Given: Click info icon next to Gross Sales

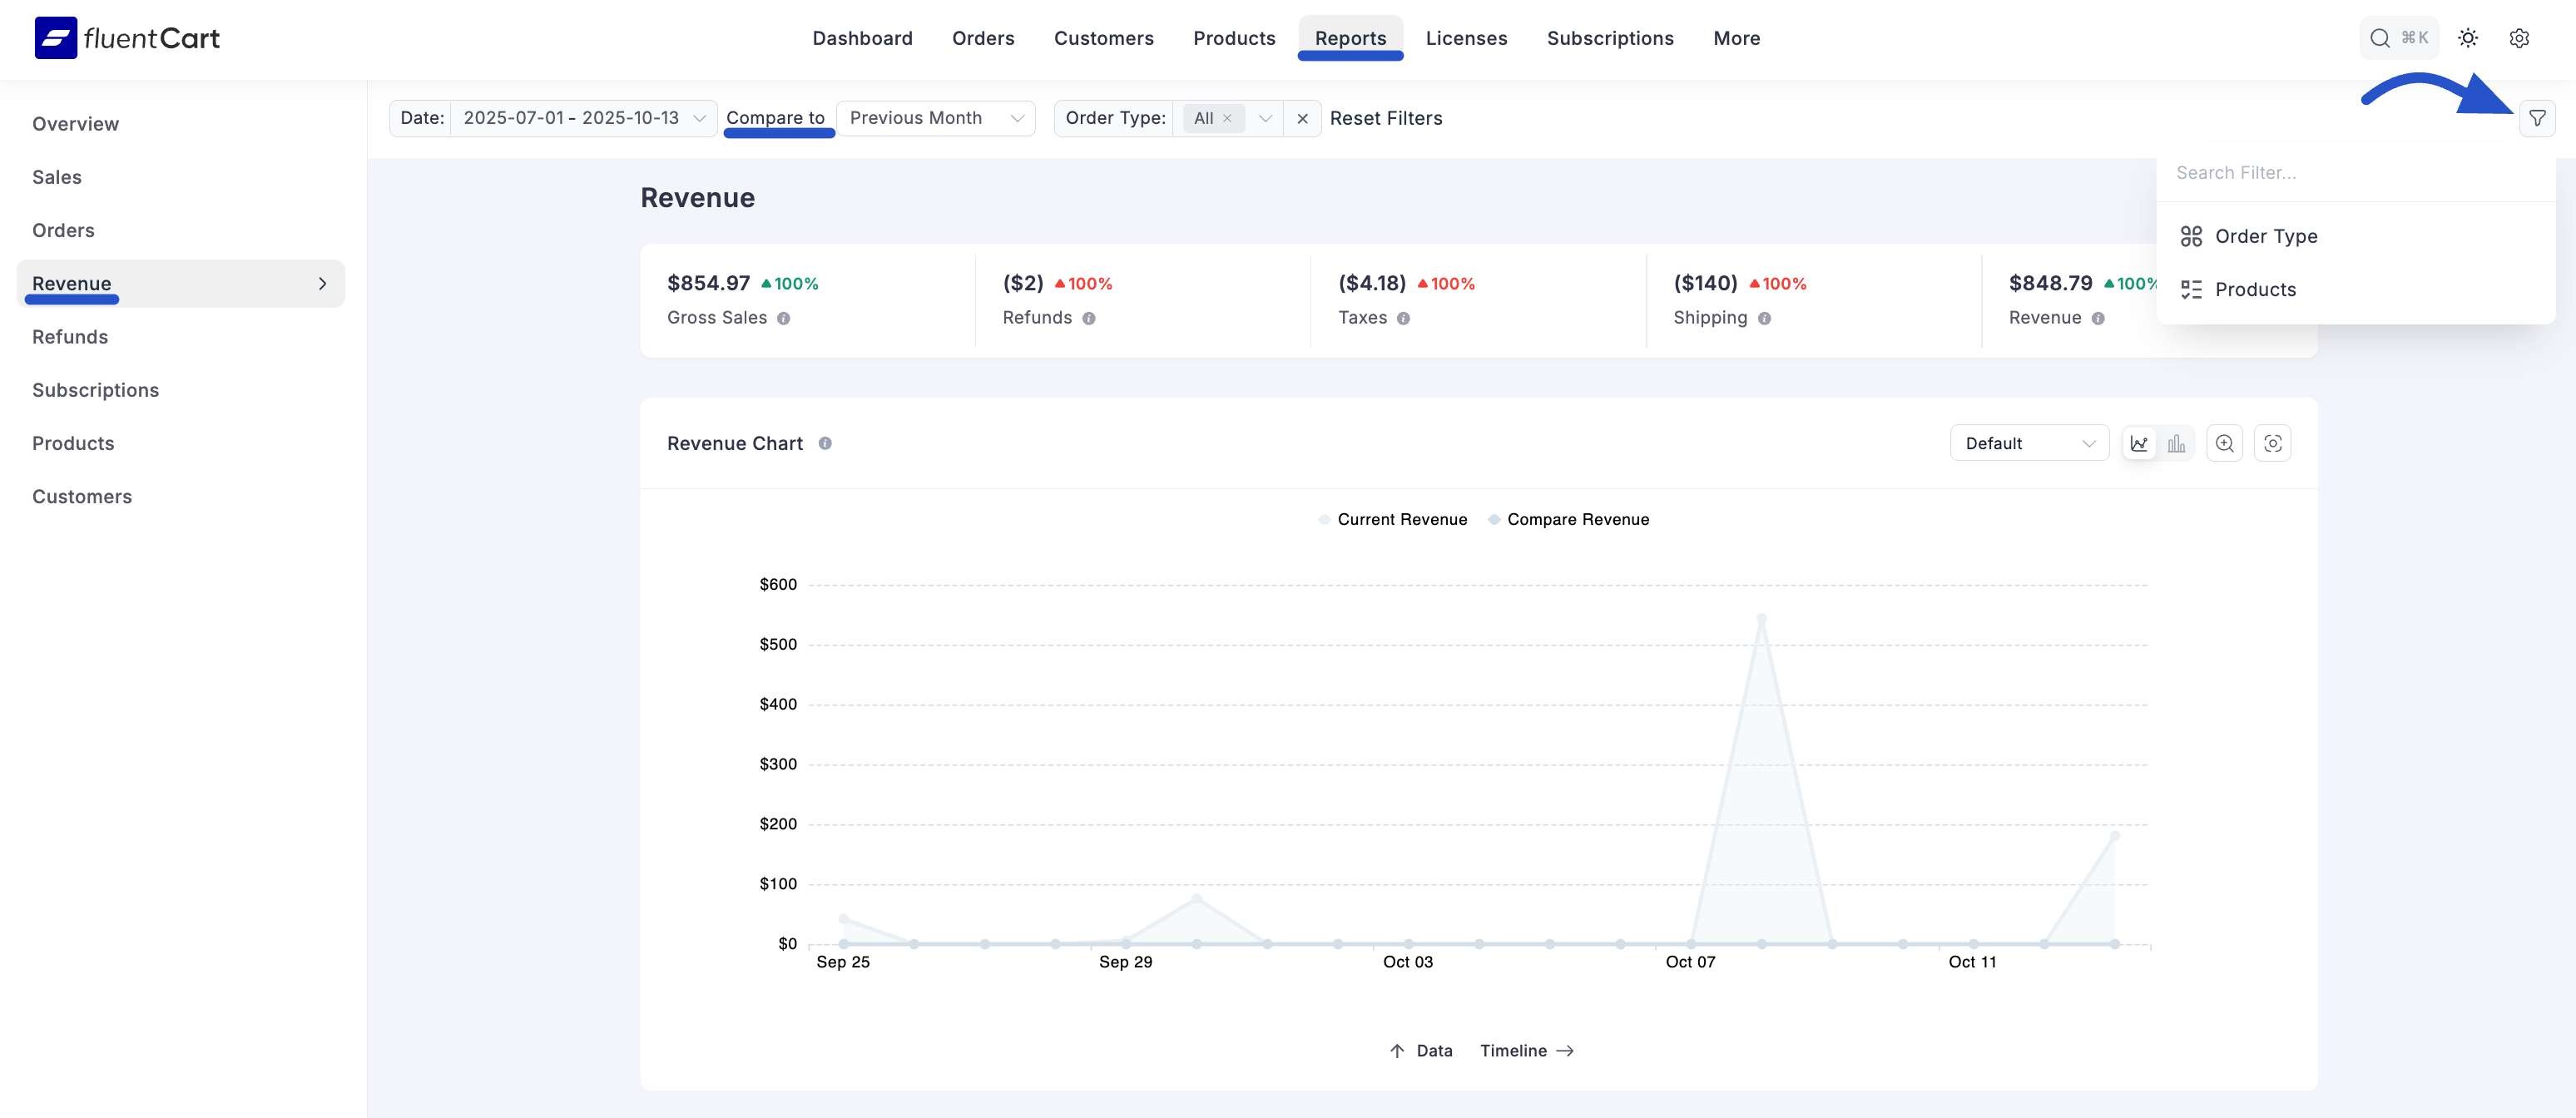Looking at the screenshot, I should coord(784,318).
